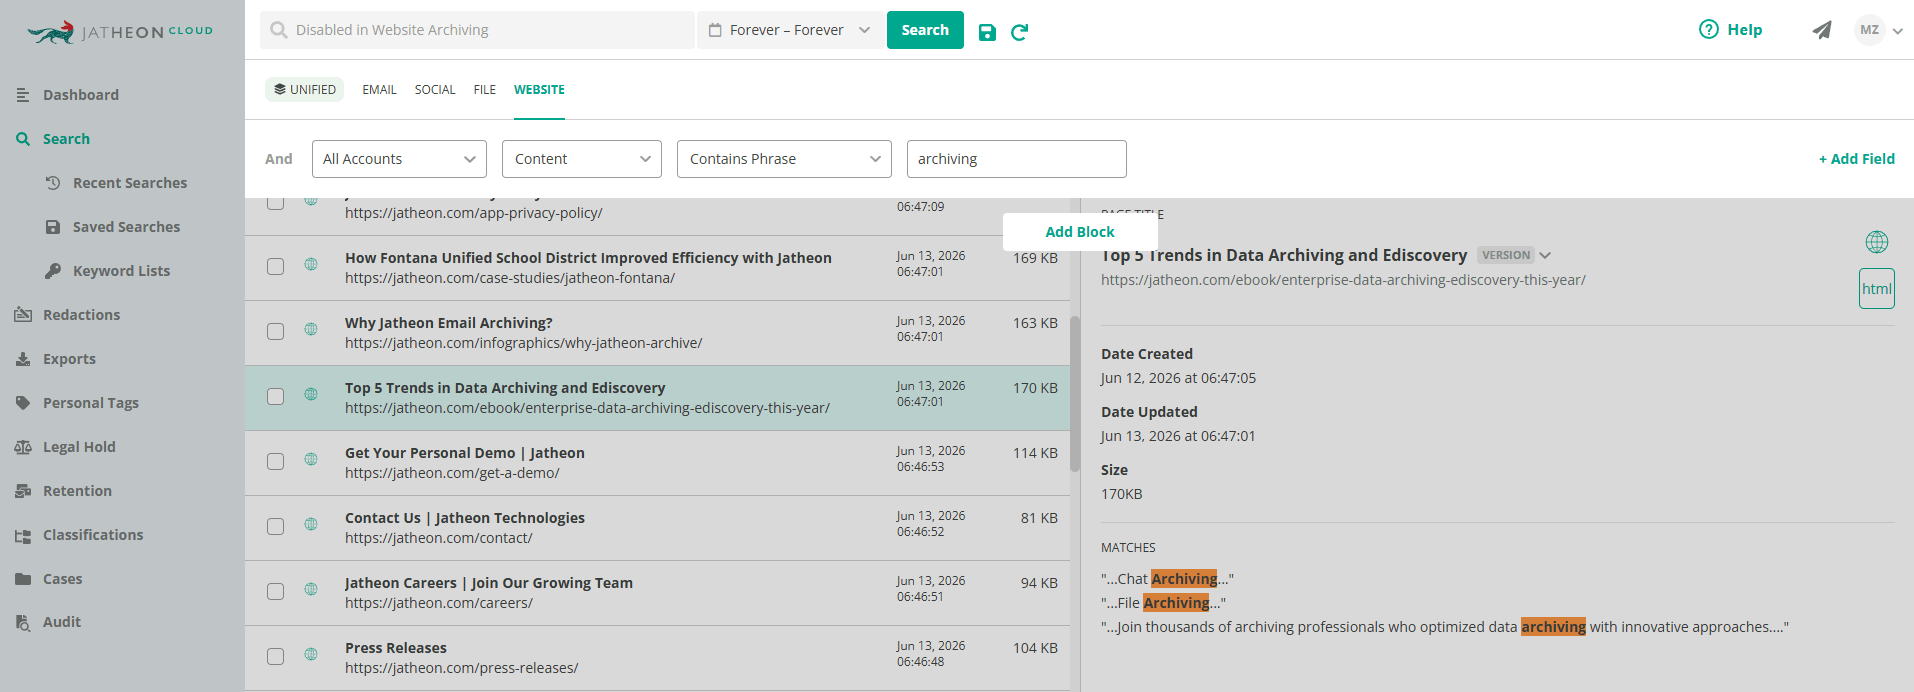Open Keyword Lists in the sidebar
Viewport: 1914px width, 692px height.
(x=121, y=271)
